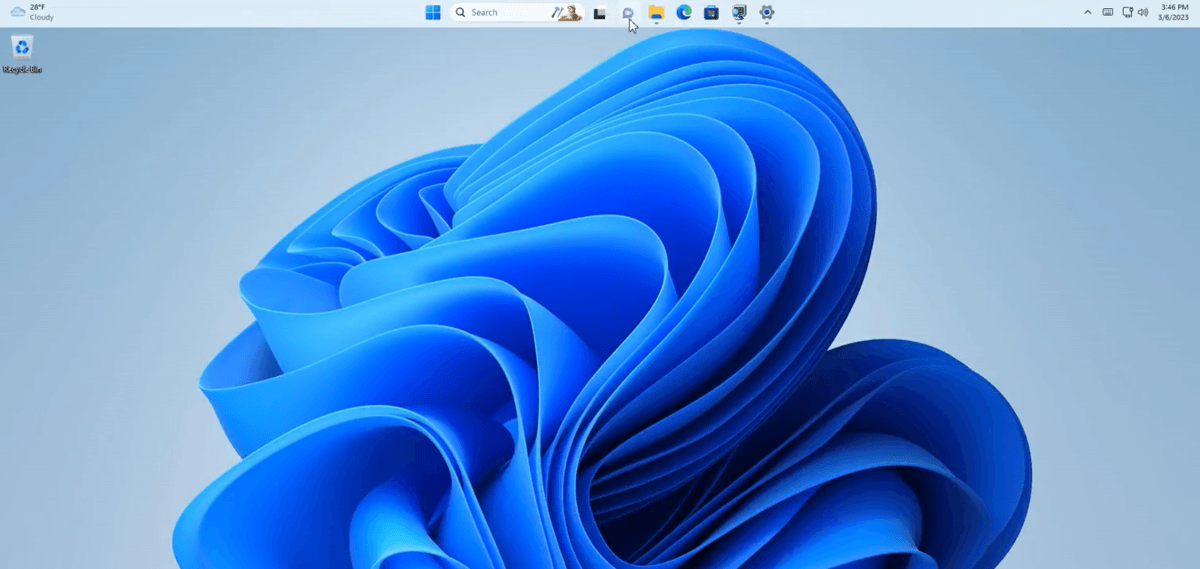Open the Chat icon on the taskbar

click(628, 13)
